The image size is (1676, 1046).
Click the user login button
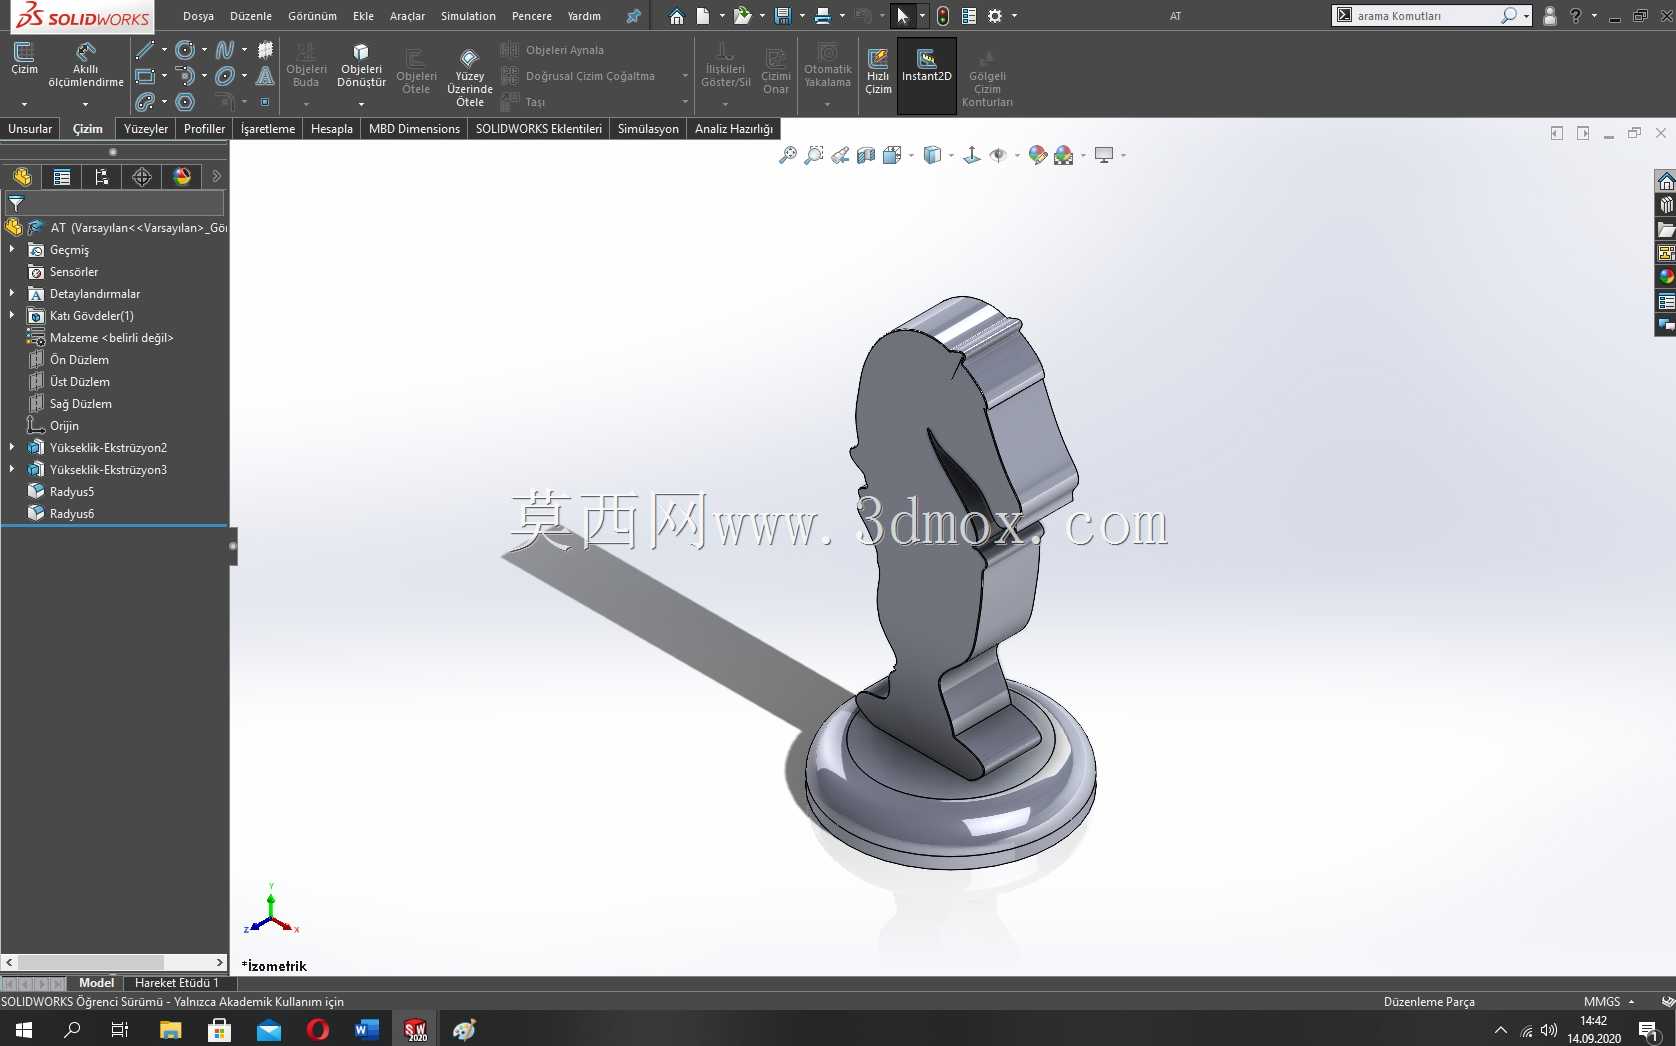[1550, 16]
